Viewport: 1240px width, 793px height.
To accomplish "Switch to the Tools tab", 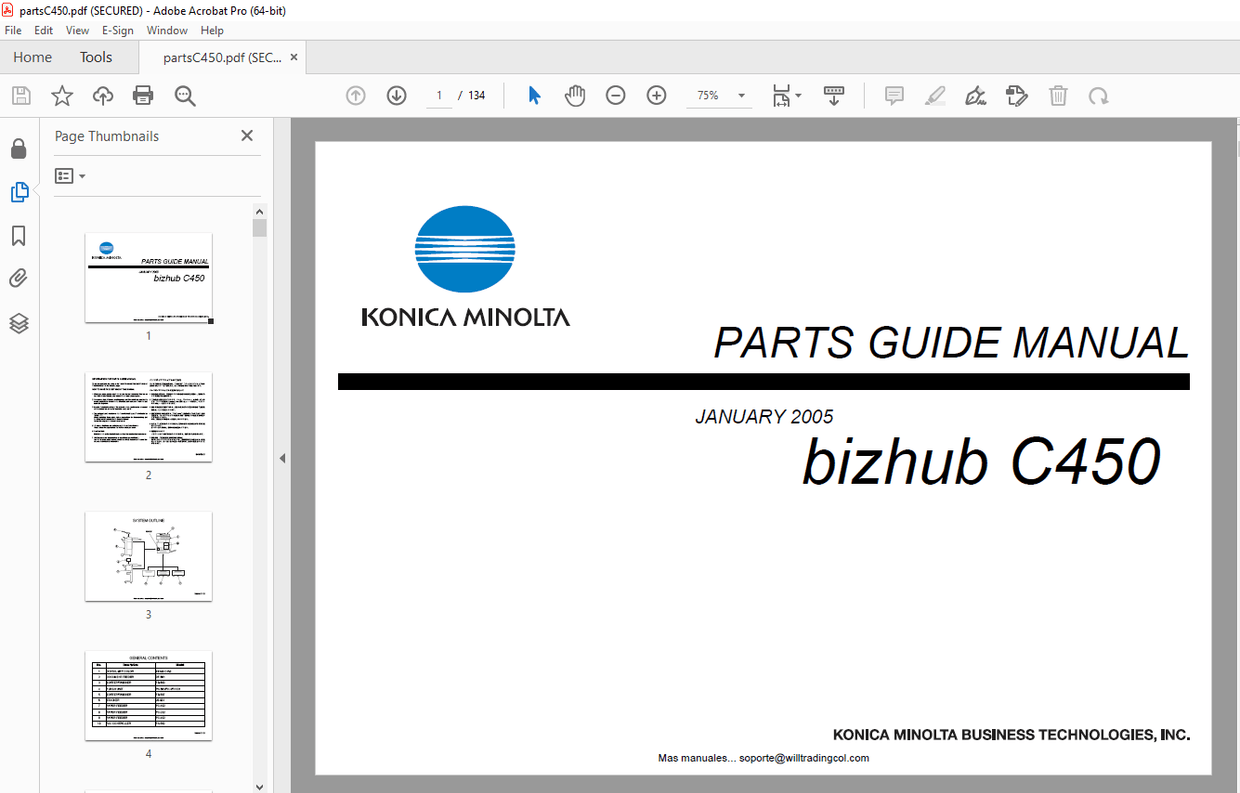I will [x=95, y=57].
